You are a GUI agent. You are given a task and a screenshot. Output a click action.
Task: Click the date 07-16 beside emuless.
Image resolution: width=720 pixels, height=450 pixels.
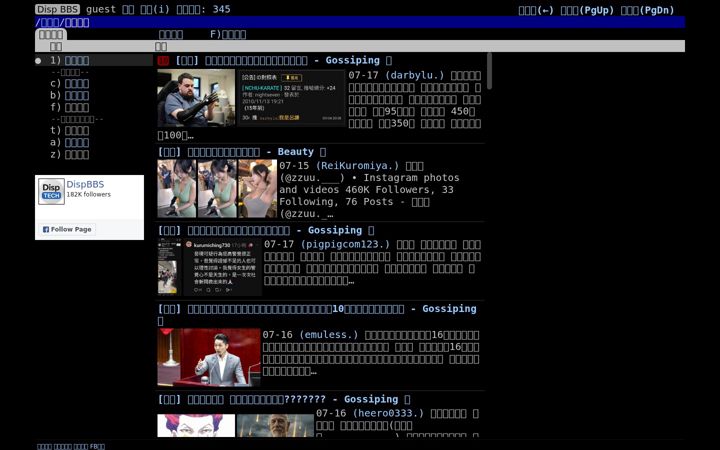[x=277, y=335]
